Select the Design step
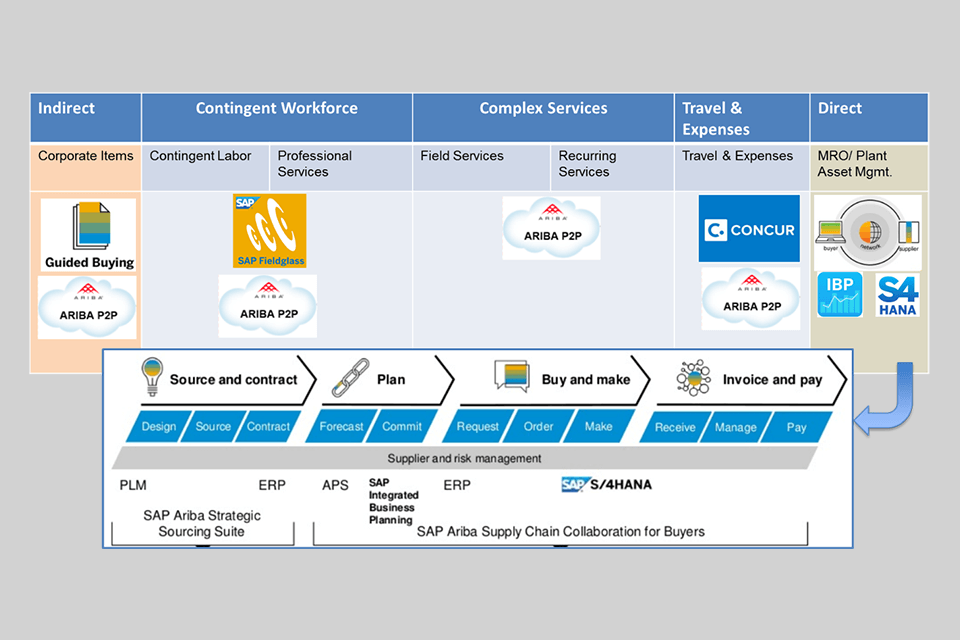Image resolution: width=960 pixels, height=640 pixels. point(159,426)
